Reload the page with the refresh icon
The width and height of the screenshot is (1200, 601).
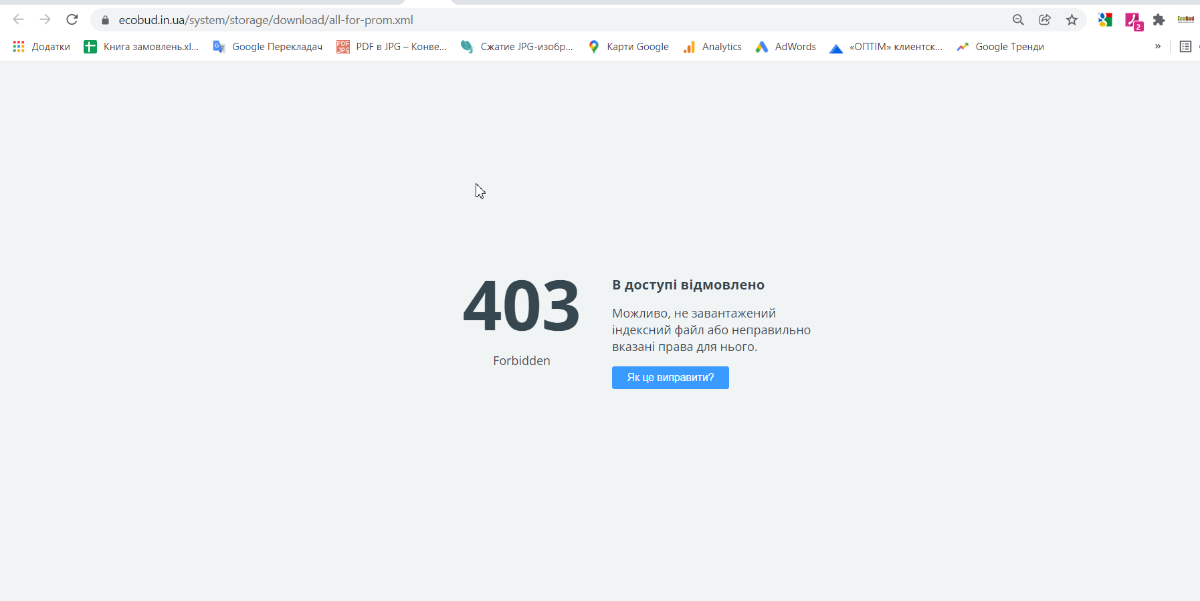(x=72, y=19)
